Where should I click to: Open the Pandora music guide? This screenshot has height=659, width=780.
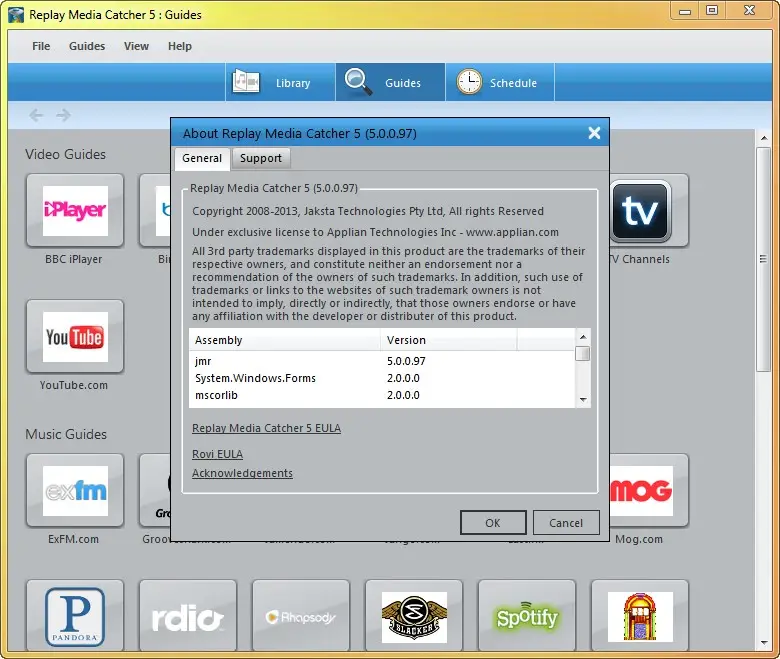(x=75, y=617)
